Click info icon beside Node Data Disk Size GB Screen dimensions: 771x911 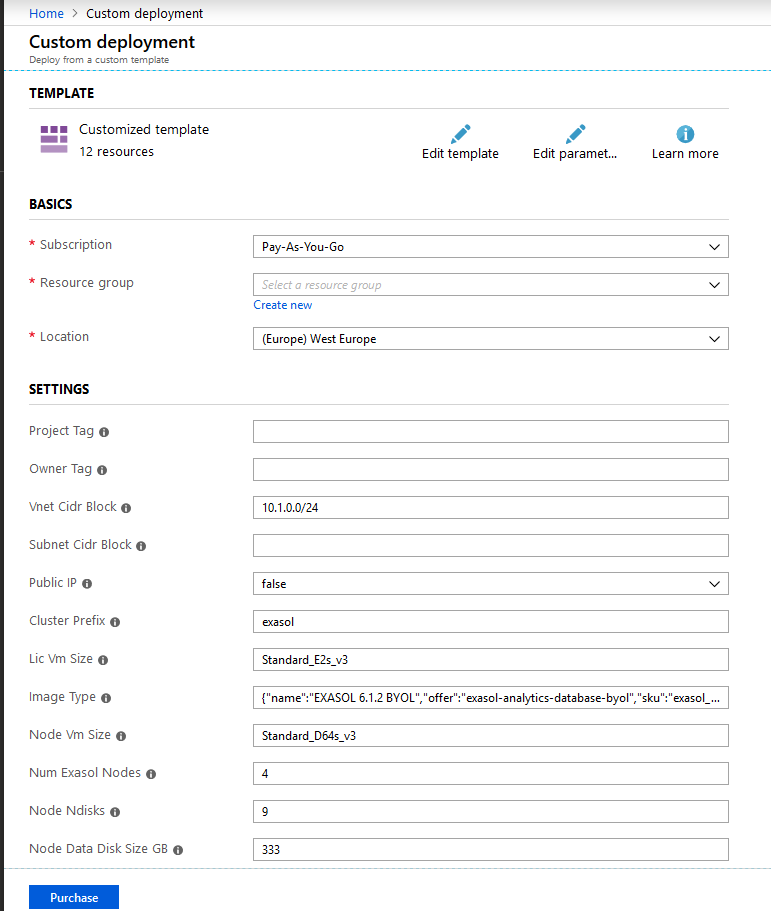178,850
